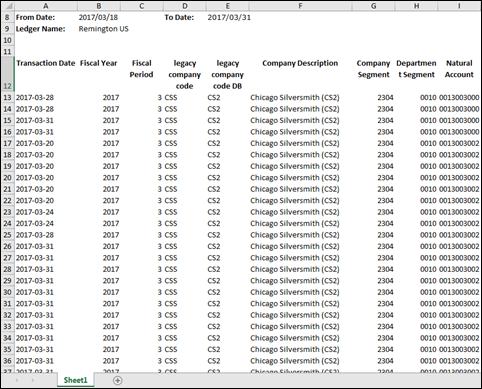Screen dimensions: 482x389
Task: Select column D header
Action: 185,6
